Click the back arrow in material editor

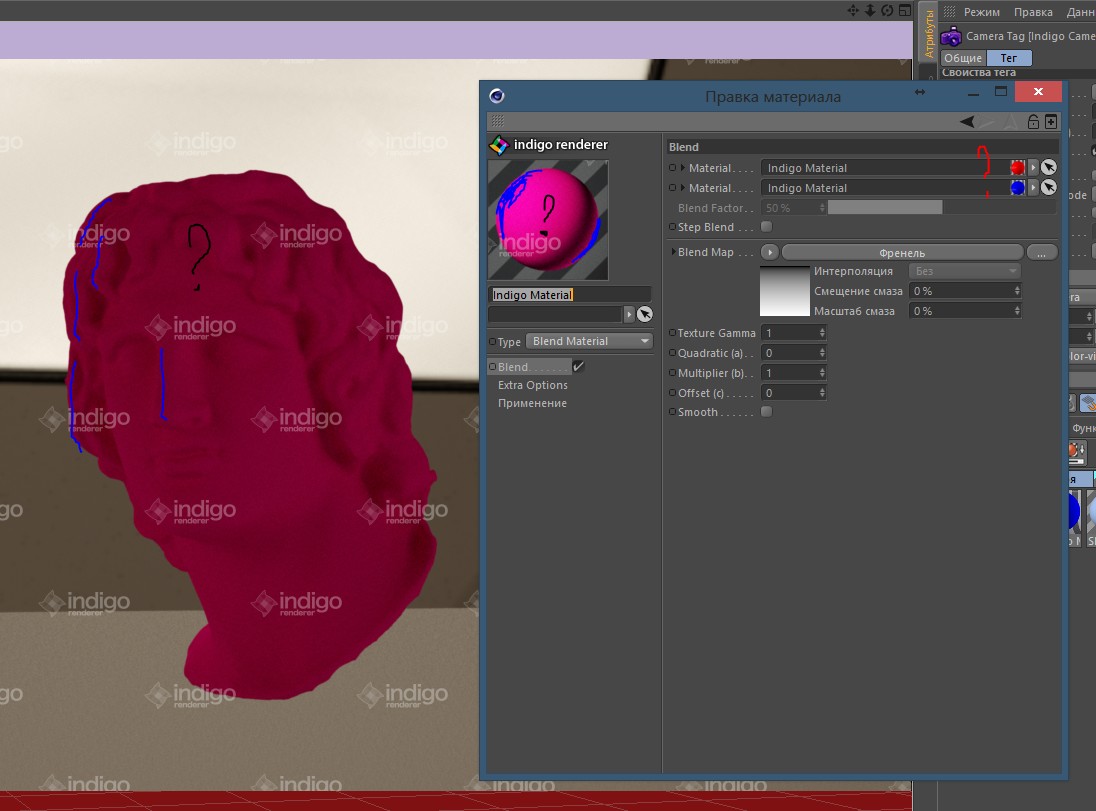(x=967, y=121)
